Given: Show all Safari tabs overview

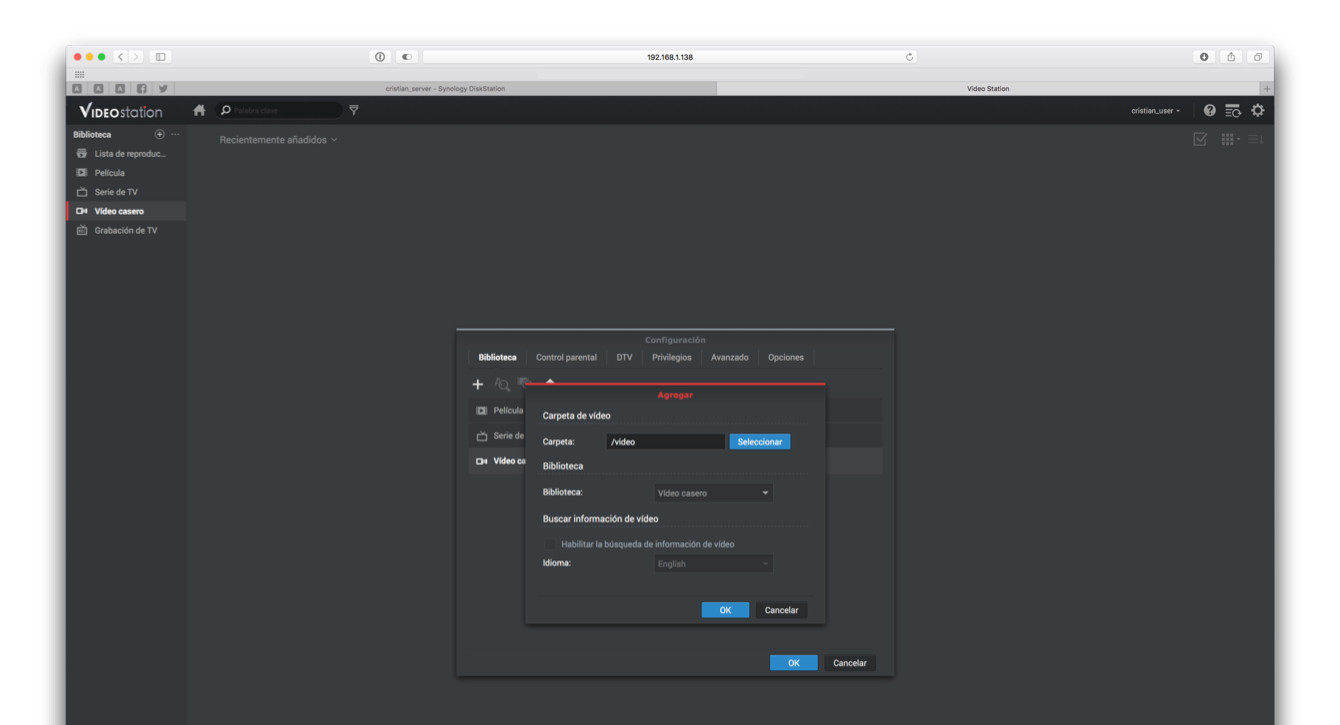Looking at the screenshot, I should point(1258,57).
